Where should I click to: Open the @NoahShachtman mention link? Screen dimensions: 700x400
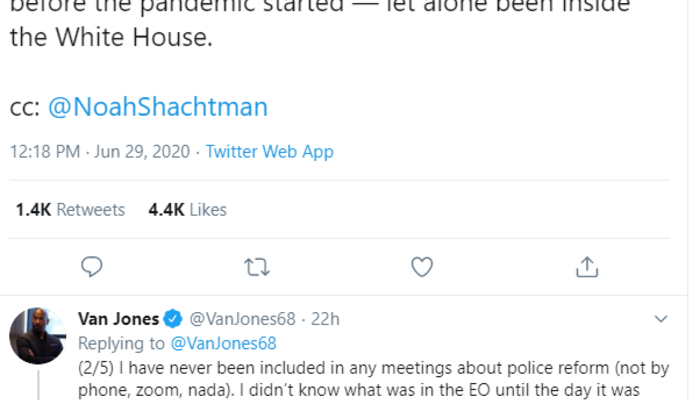(x=157, y=108)
